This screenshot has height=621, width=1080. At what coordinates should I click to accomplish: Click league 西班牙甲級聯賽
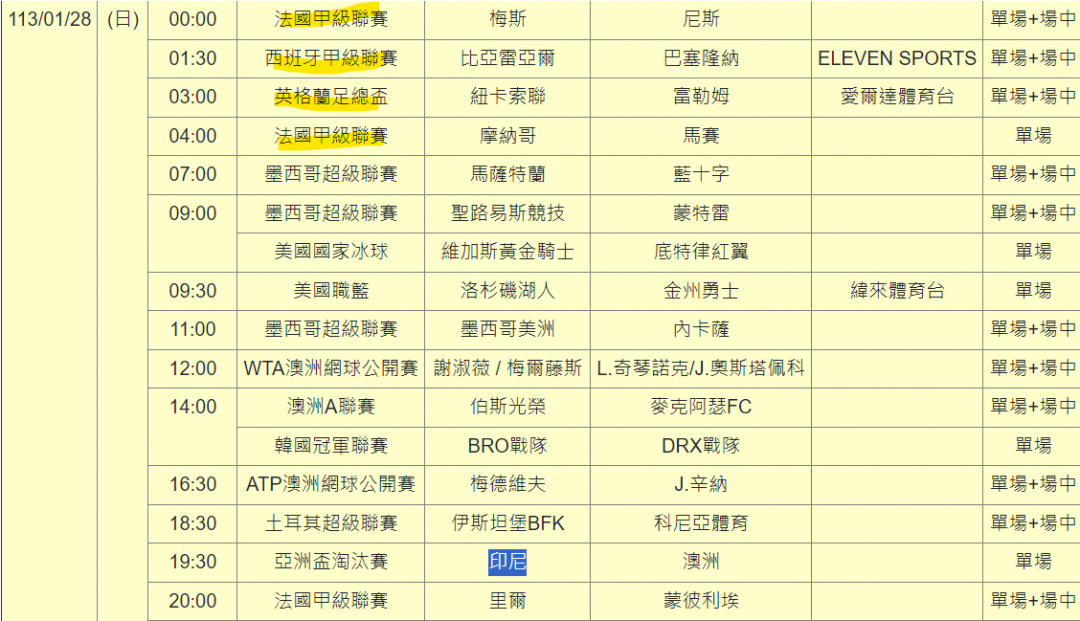click(331, 59)
